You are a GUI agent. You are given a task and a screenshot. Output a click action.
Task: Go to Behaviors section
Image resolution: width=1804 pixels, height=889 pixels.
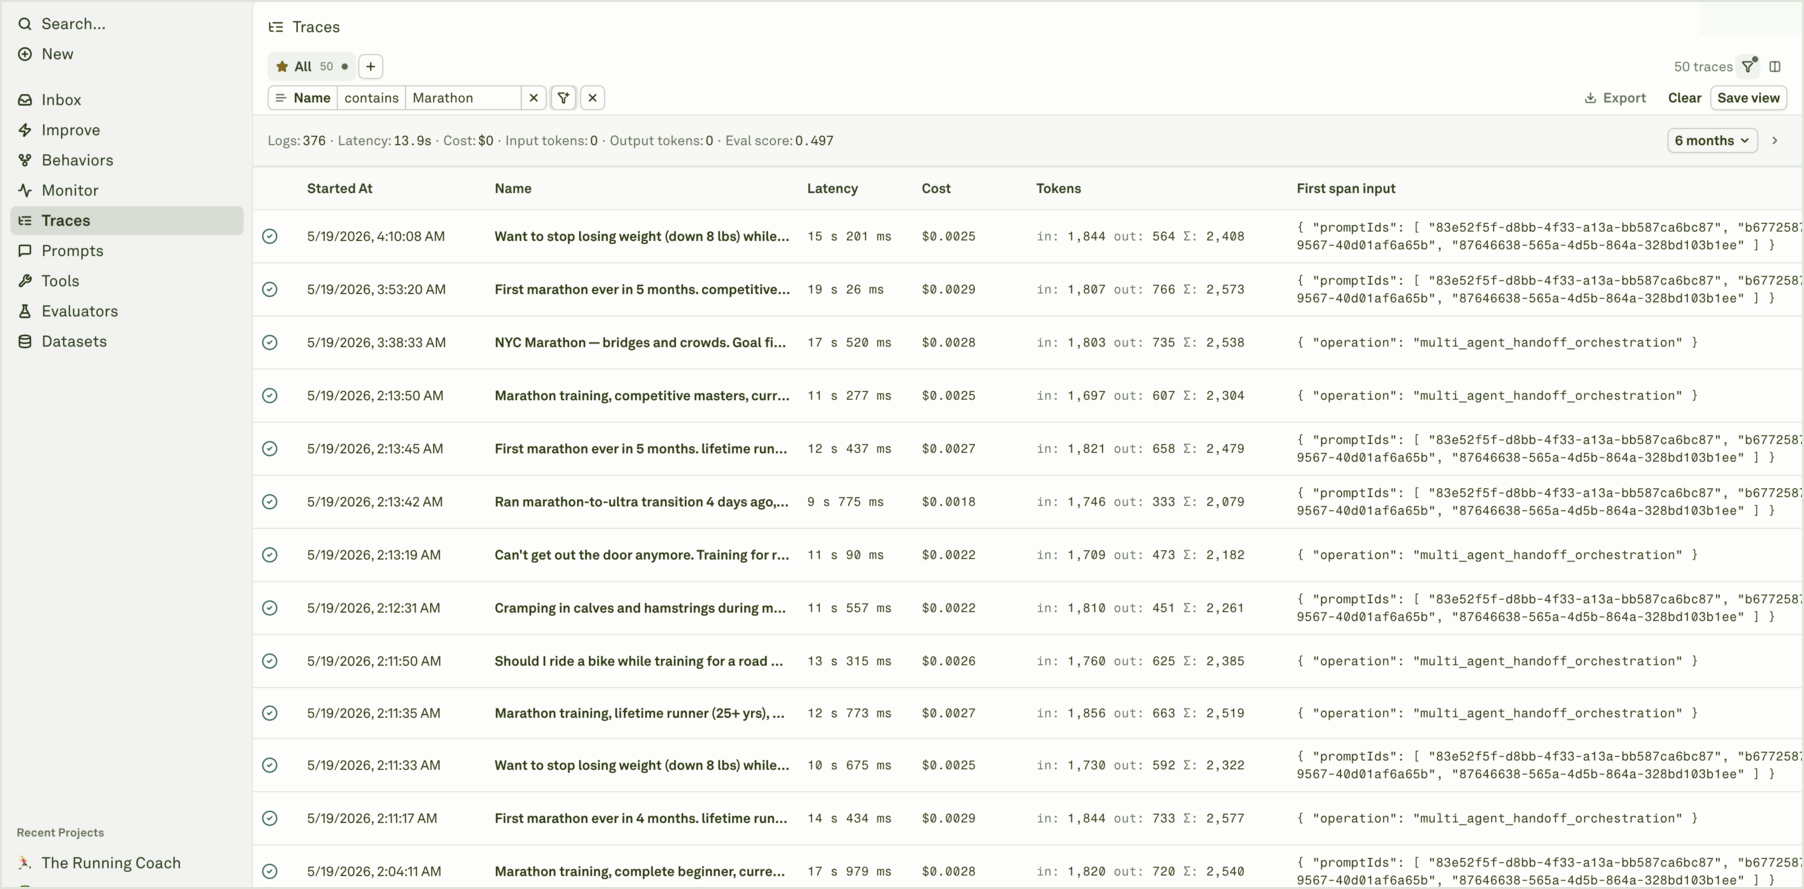[127, 160]
